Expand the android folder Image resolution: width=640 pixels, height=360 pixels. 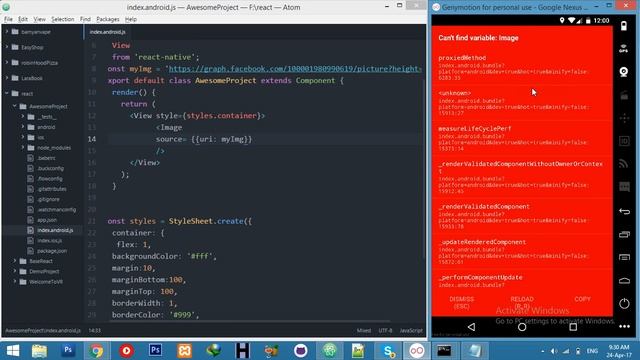tap(23, 127)
